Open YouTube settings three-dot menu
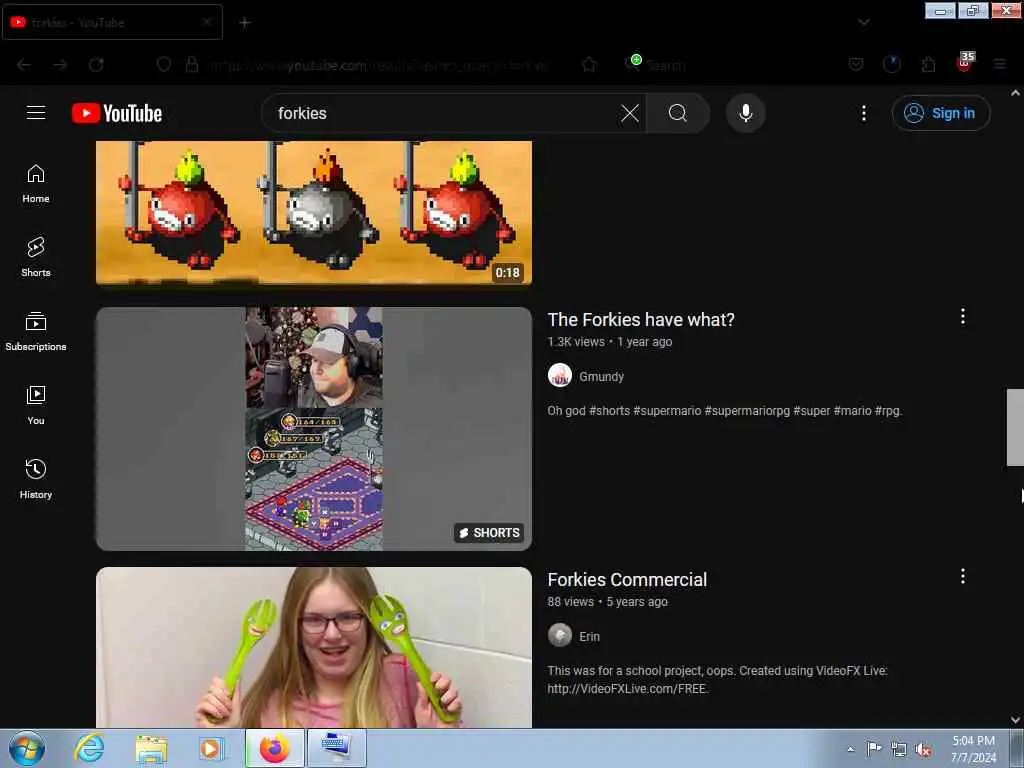 [x=863, y=113]
